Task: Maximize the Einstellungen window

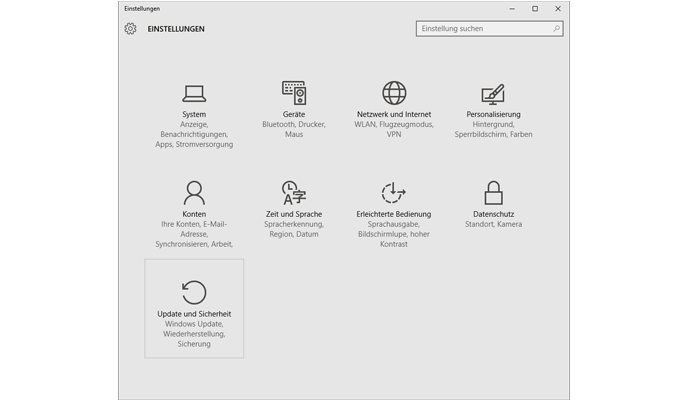Action: pos(535,8)
